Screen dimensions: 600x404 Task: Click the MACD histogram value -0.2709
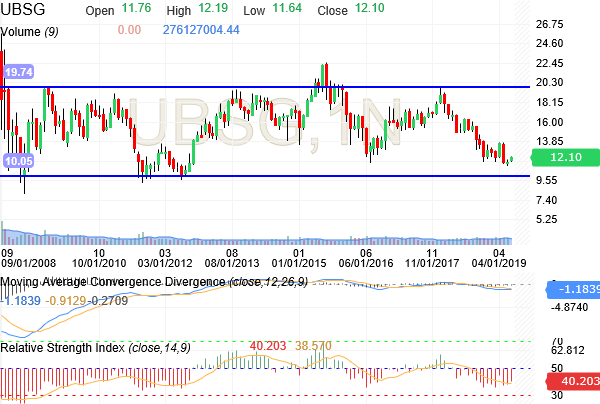coord(108,301)
